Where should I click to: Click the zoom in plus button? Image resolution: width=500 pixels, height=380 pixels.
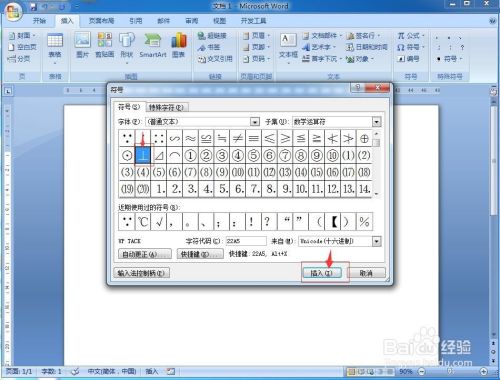coord(483,371)
